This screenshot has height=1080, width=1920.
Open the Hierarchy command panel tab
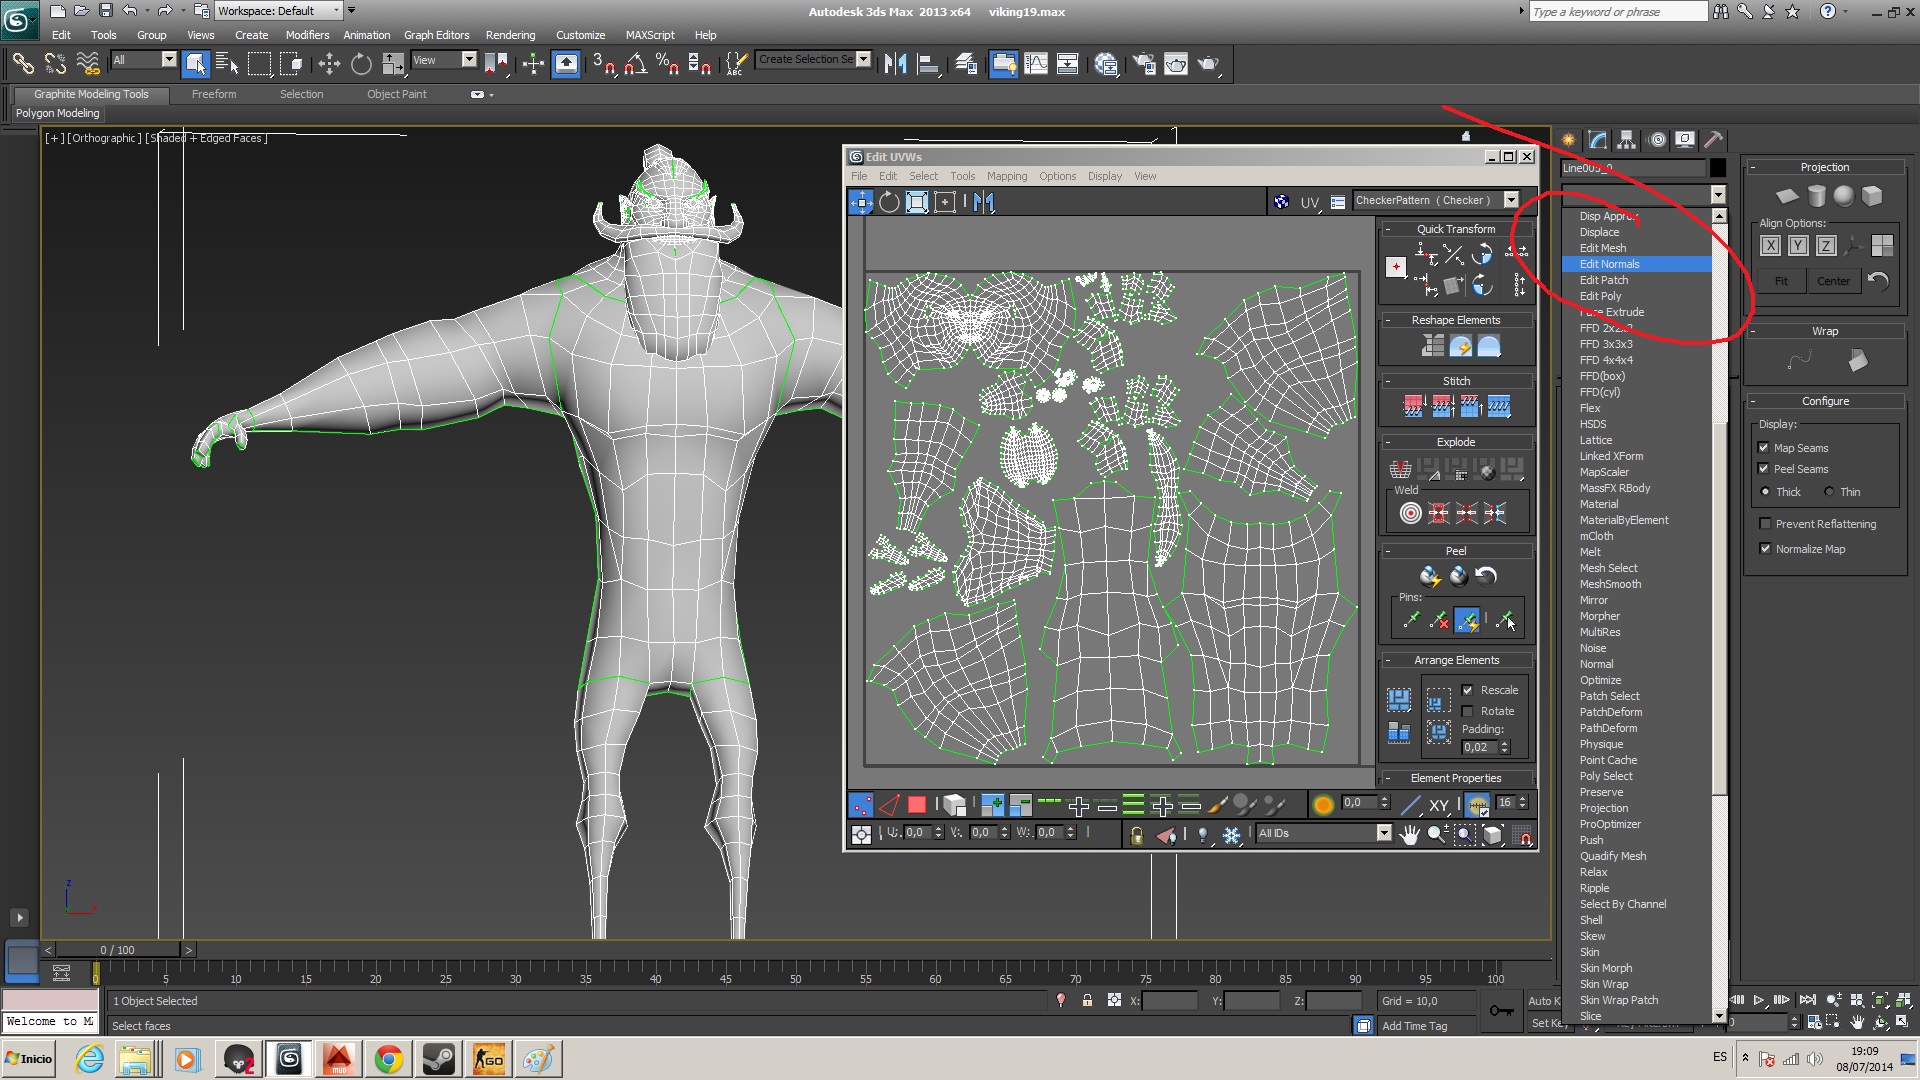[1627, 140]
